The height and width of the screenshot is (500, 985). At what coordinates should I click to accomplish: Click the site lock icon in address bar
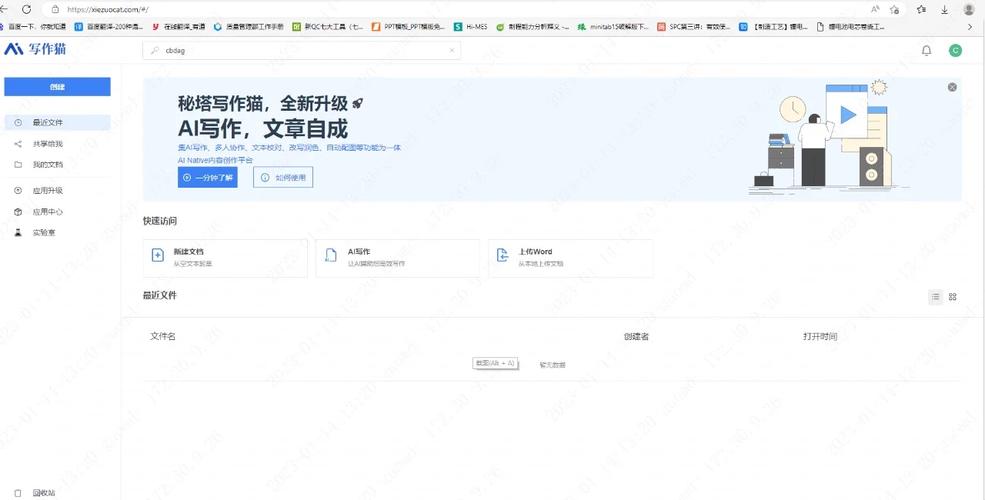tap(55, 9)
